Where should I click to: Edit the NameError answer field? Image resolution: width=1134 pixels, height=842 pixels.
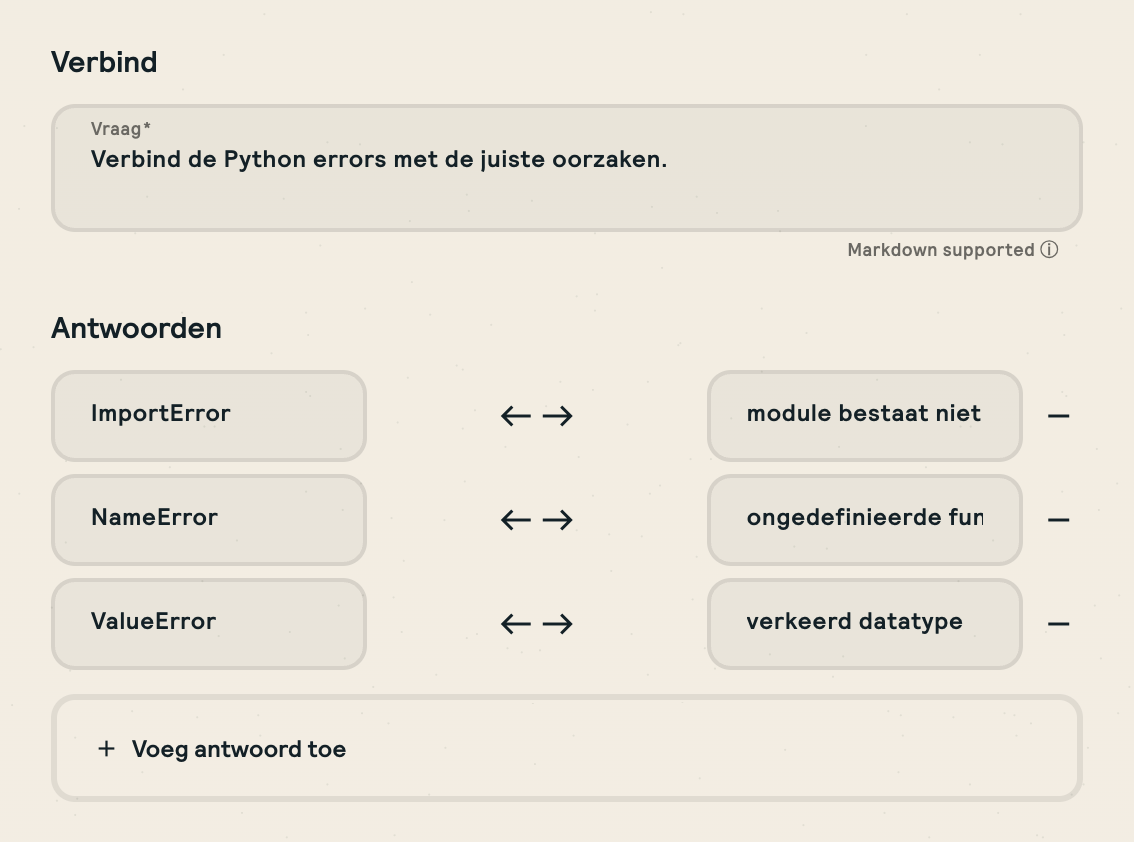point(209,520)
